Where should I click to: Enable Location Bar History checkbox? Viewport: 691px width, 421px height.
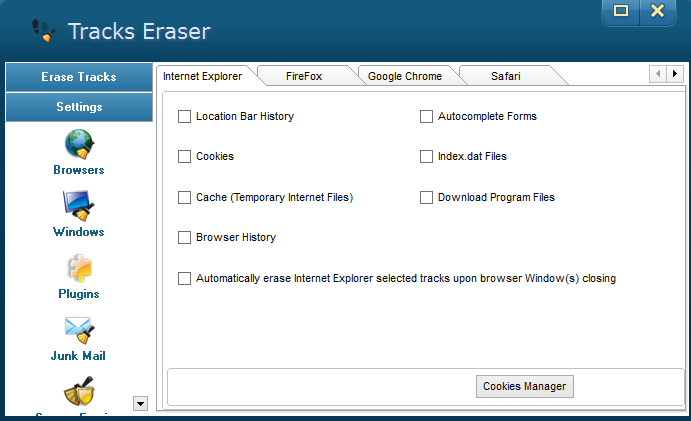point(184,116)
